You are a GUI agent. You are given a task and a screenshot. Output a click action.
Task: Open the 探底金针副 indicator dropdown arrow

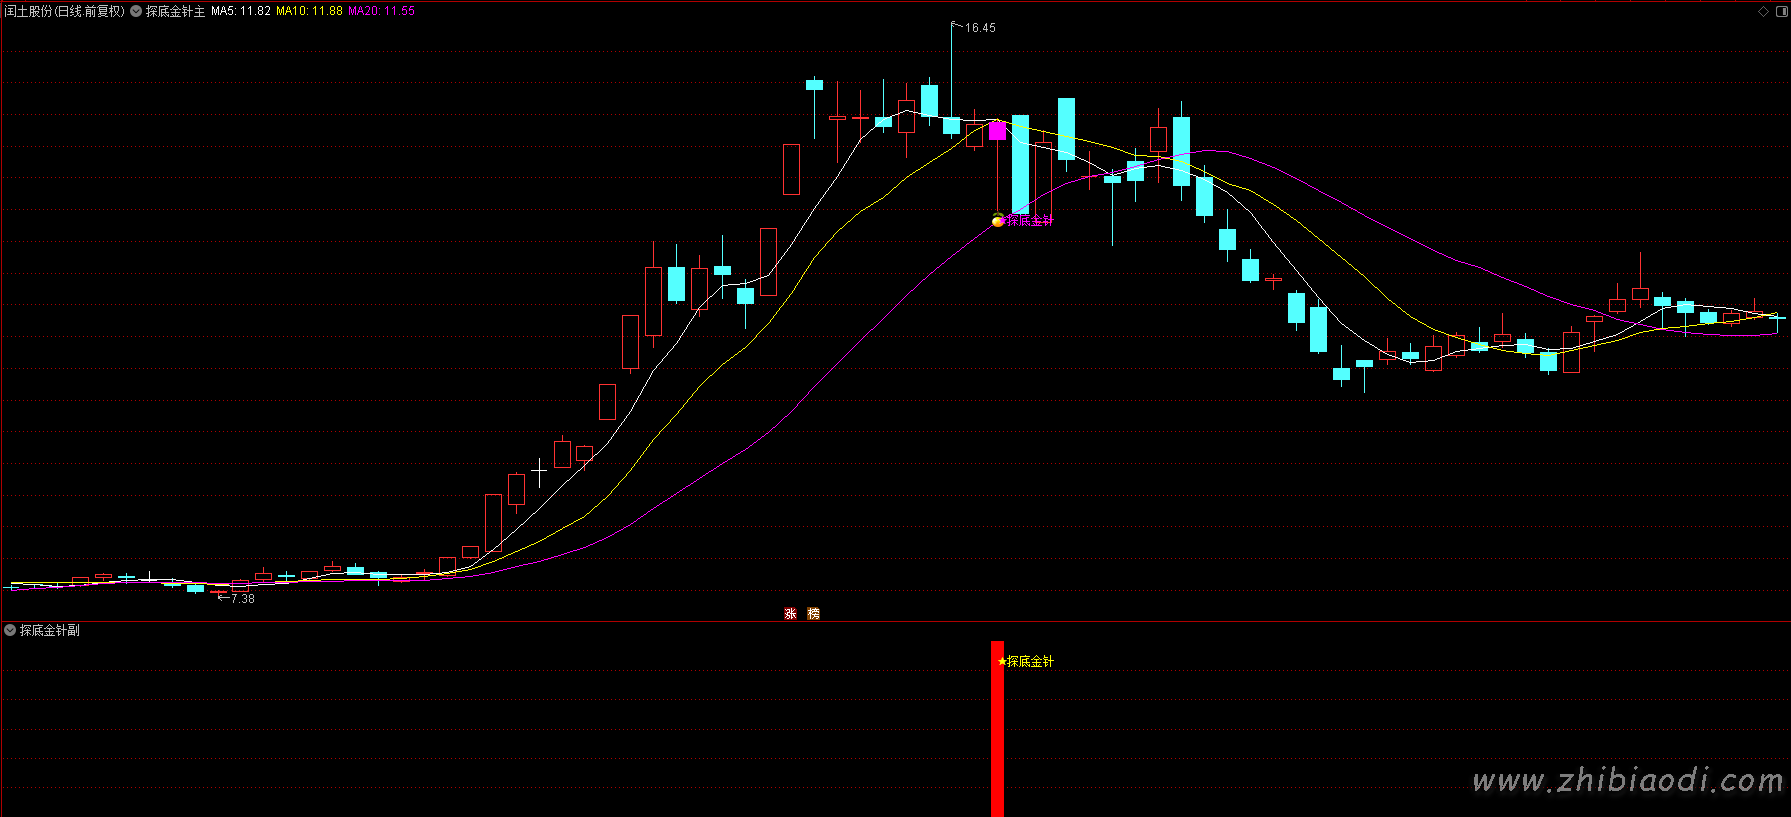[x=10, y=630]
